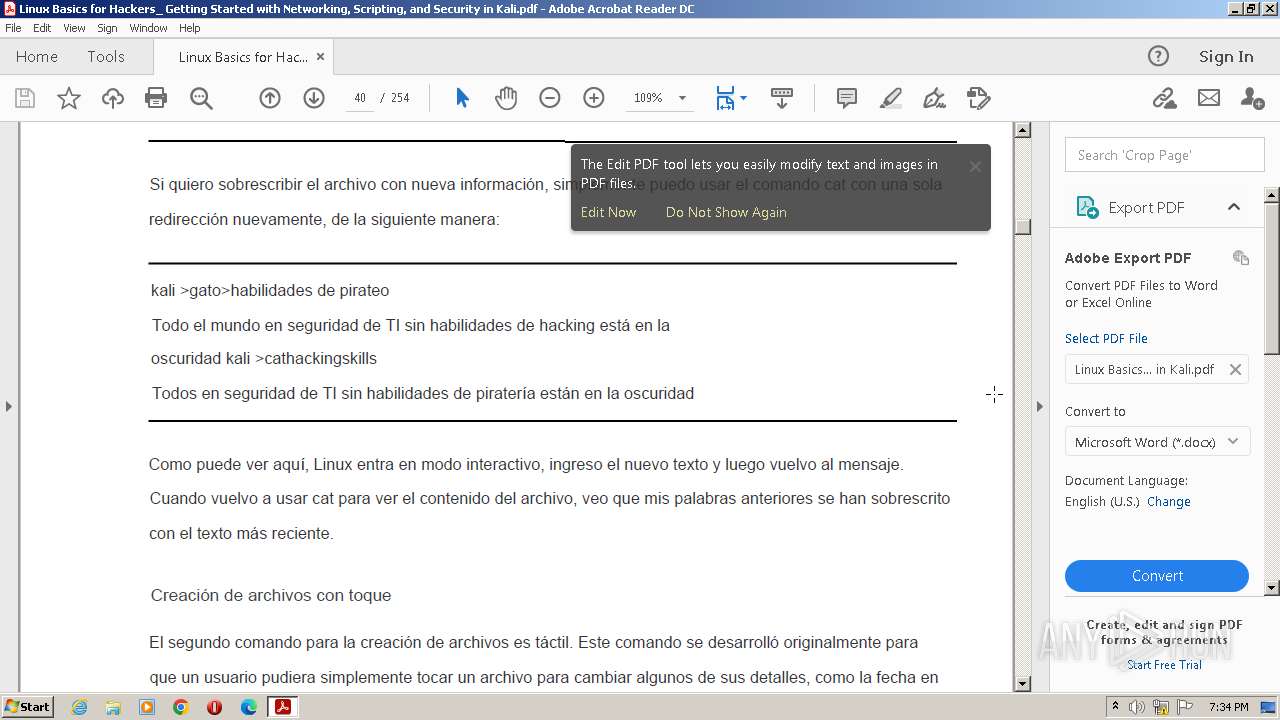
Task: Show hidden system tray icons
Action: (x=1115, y=707)
